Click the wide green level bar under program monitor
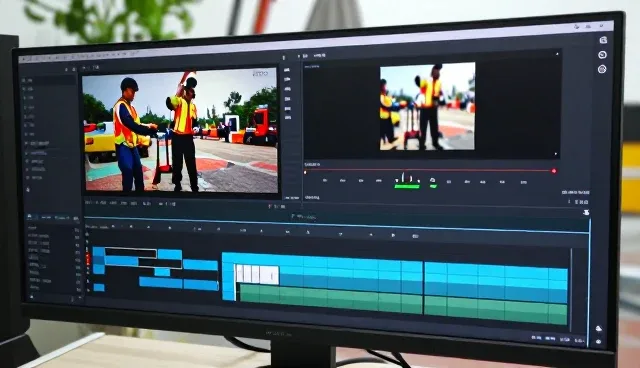 [407, 186]
